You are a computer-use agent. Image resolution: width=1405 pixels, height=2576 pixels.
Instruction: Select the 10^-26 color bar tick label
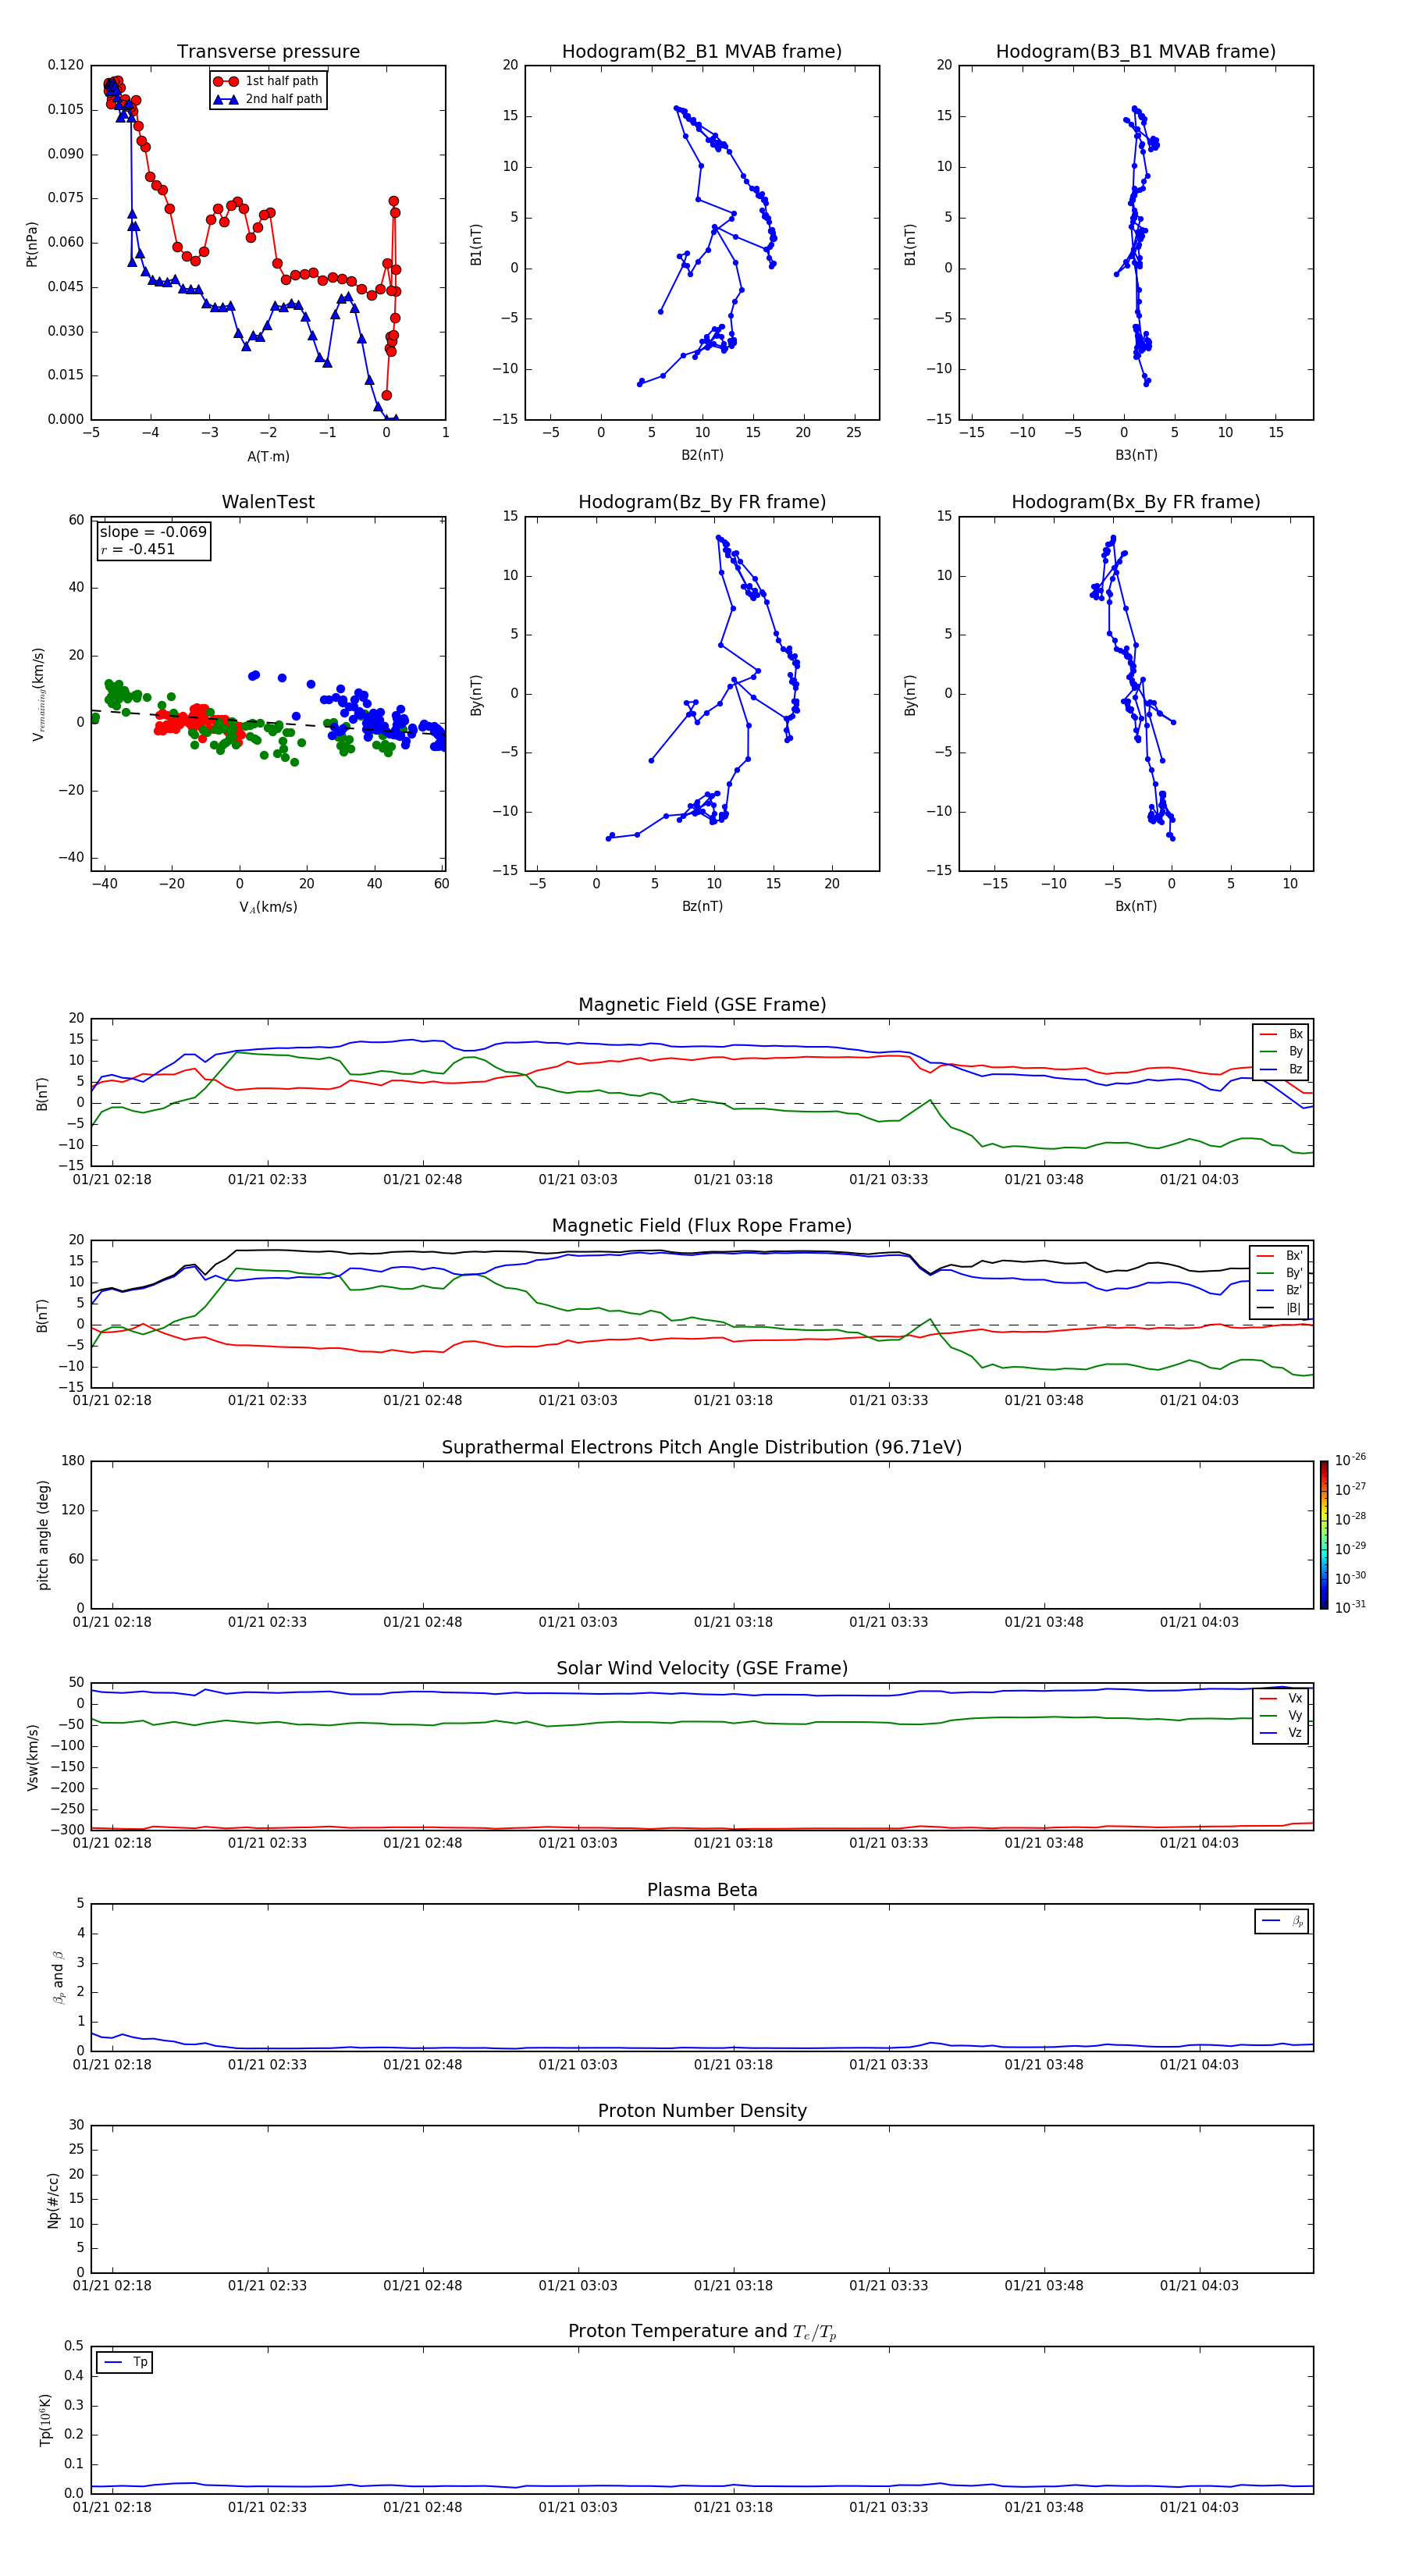(1350, 1460)
